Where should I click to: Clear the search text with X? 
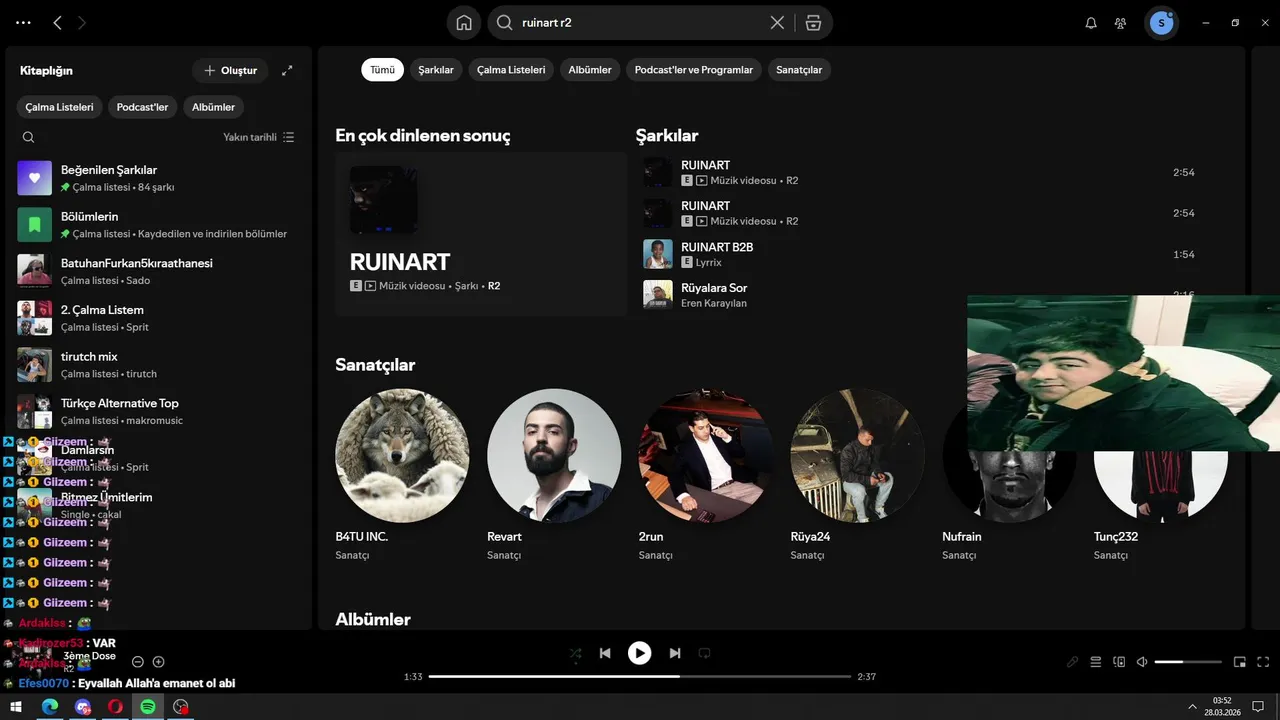(x=777, y=22)
